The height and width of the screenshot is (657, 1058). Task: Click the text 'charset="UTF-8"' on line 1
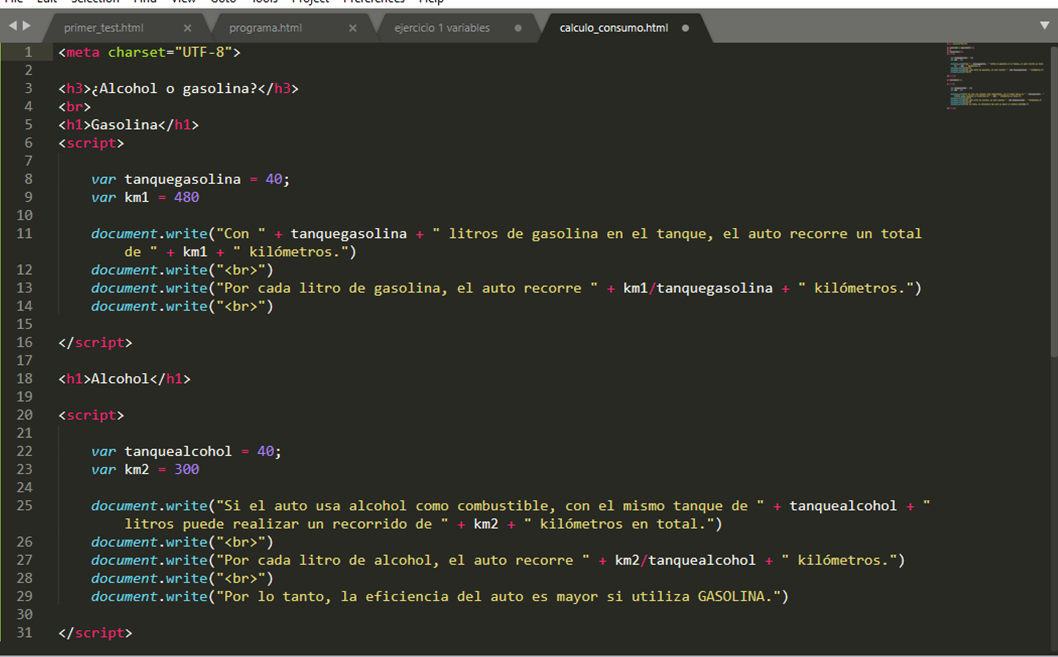point(170,52)
